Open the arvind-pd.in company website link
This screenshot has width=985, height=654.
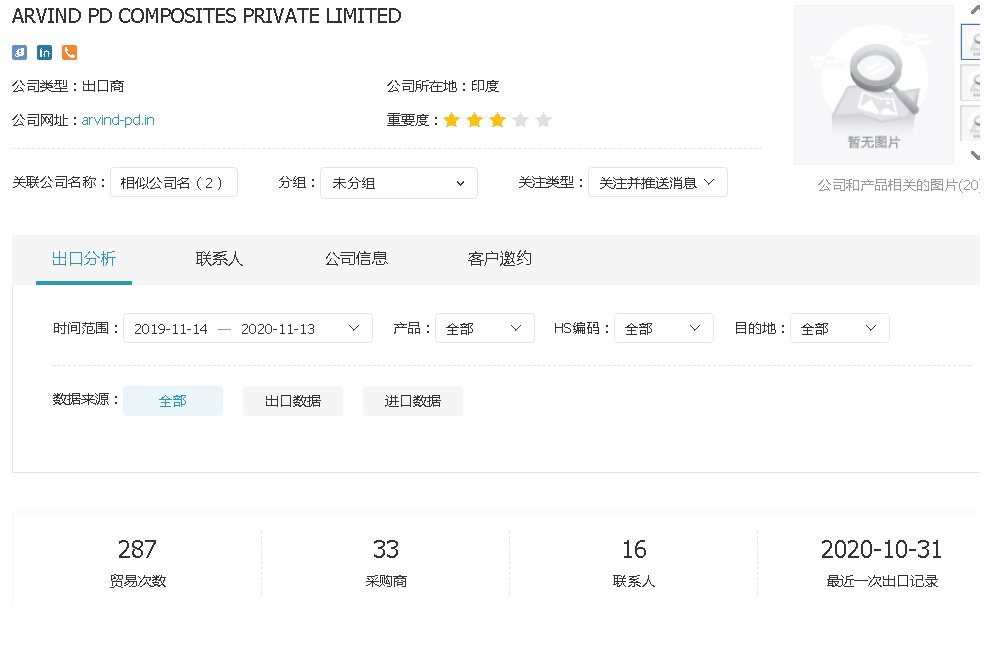pyautogui.click(x=118, y=120)
